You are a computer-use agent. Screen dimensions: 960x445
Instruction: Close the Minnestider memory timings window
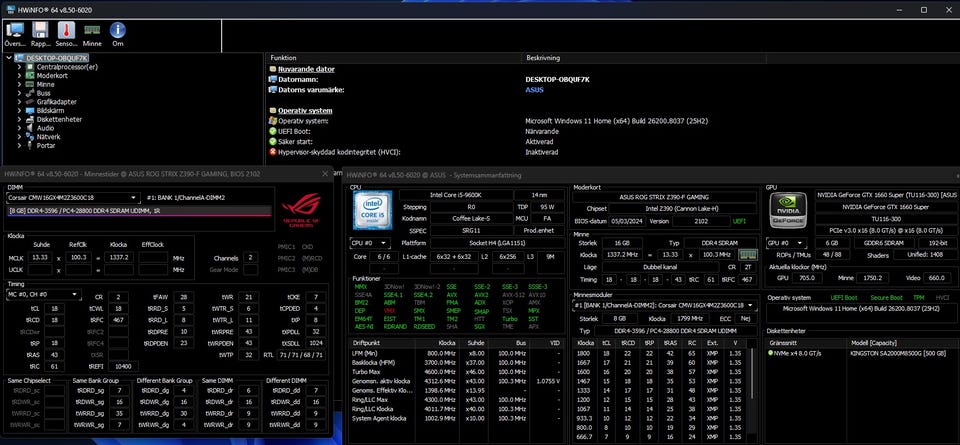326,174
